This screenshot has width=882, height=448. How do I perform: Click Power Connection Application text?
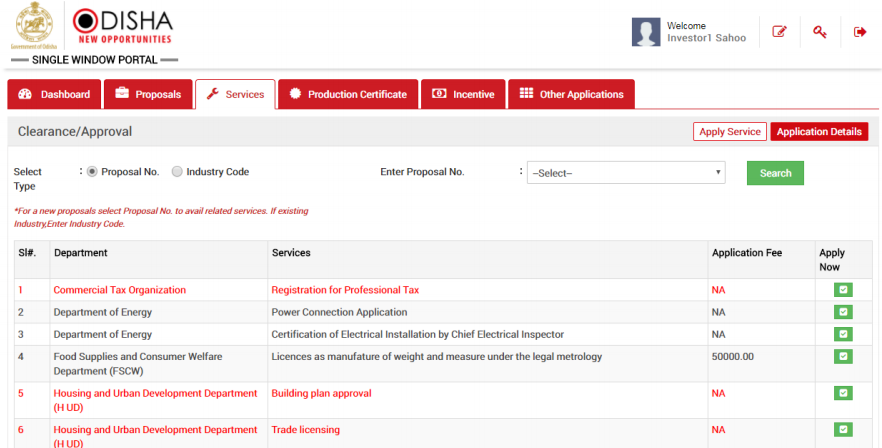[x=339, y=312]
